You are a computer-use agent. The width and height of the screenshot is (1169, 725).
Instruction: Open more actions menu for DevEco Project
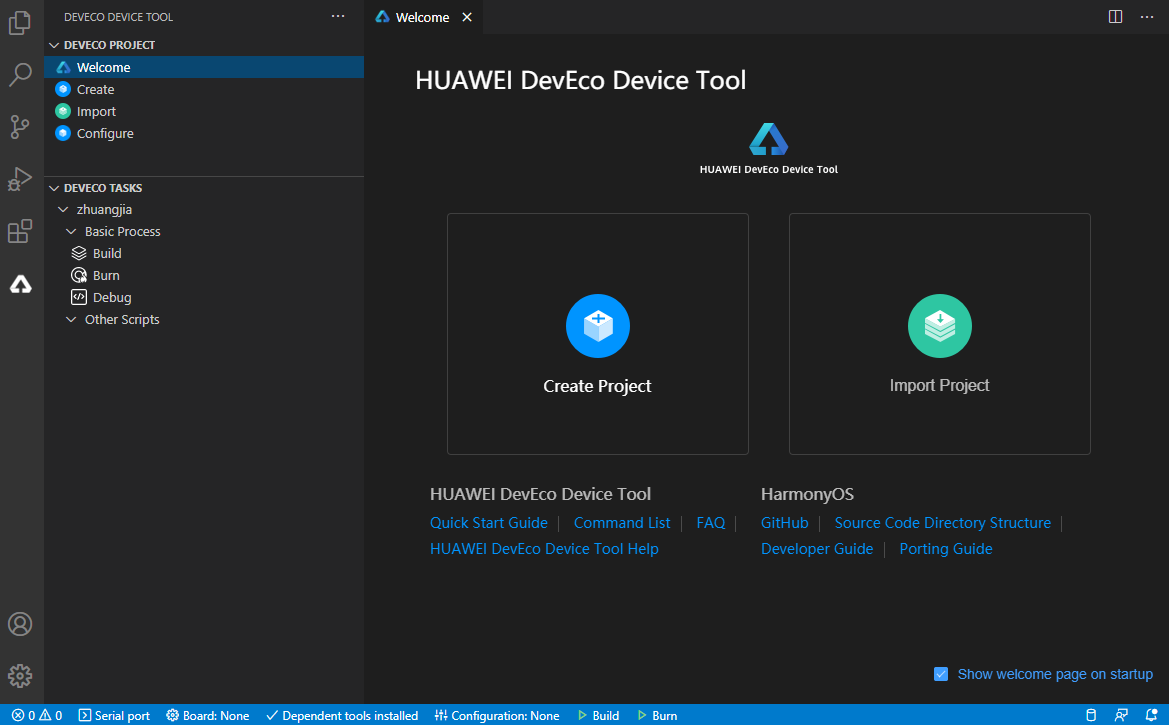pos(337,16)
